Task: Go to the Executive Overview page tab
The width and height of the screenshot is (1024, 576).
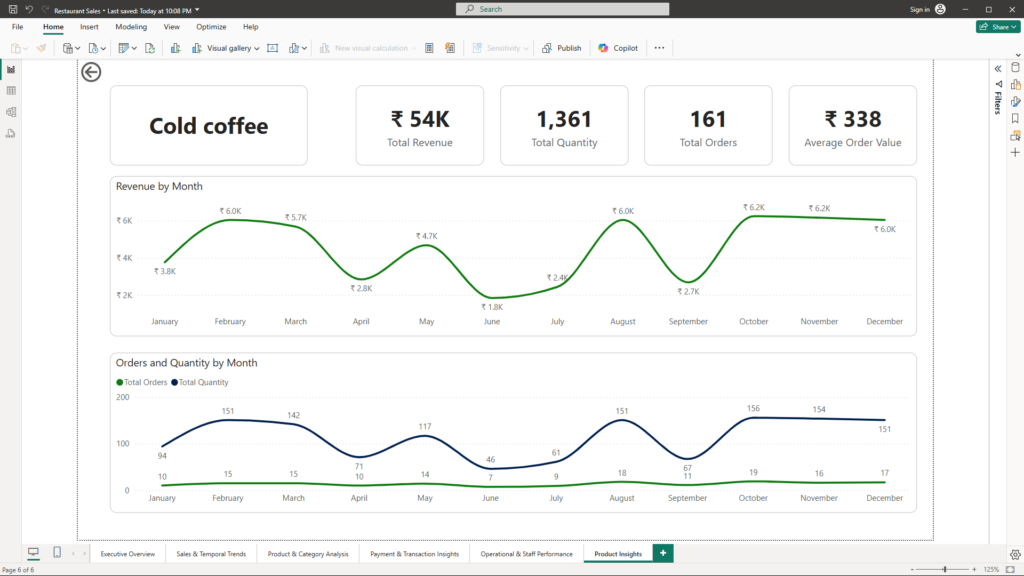Action: tap(128, 554)
